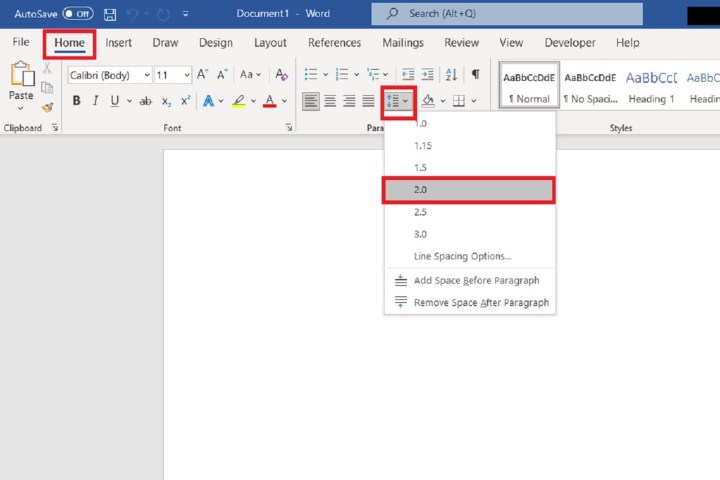Open the File tab
This screenshot has width=720, height=480.
[x=21, y=42]
